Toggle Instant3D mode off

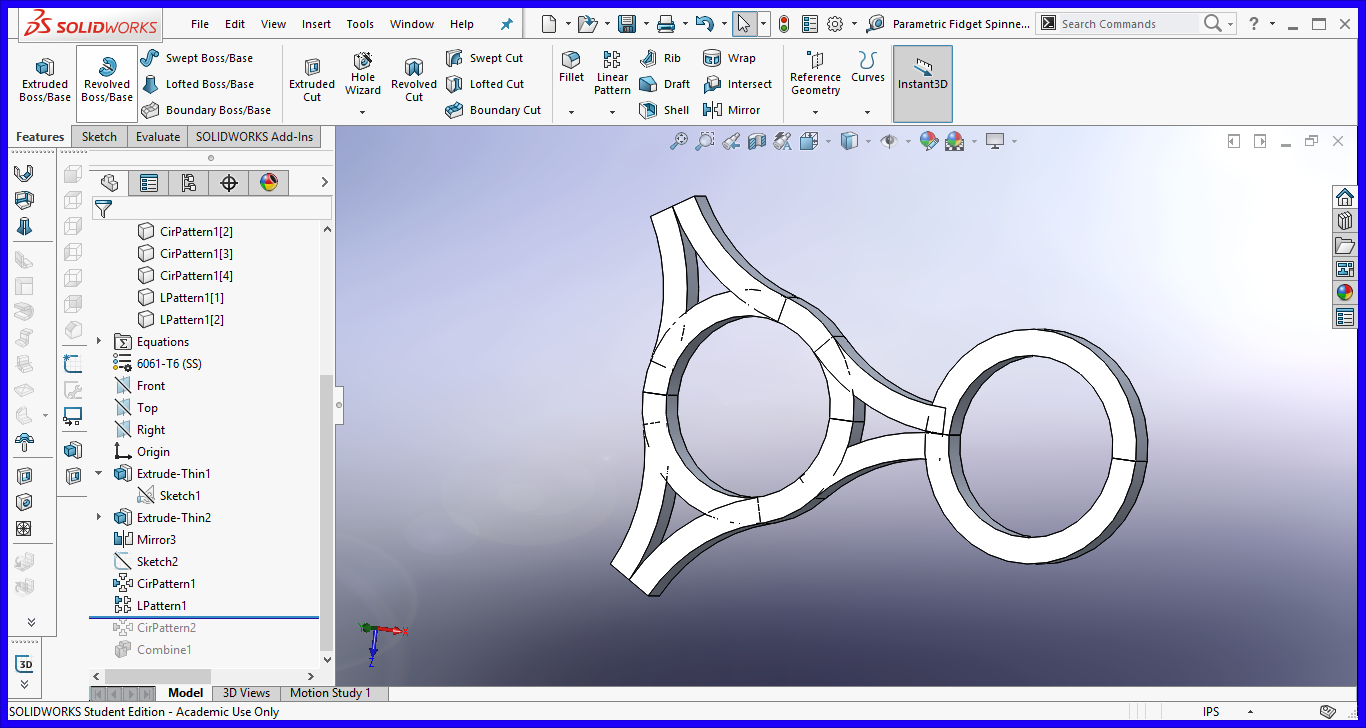point(922,83)
